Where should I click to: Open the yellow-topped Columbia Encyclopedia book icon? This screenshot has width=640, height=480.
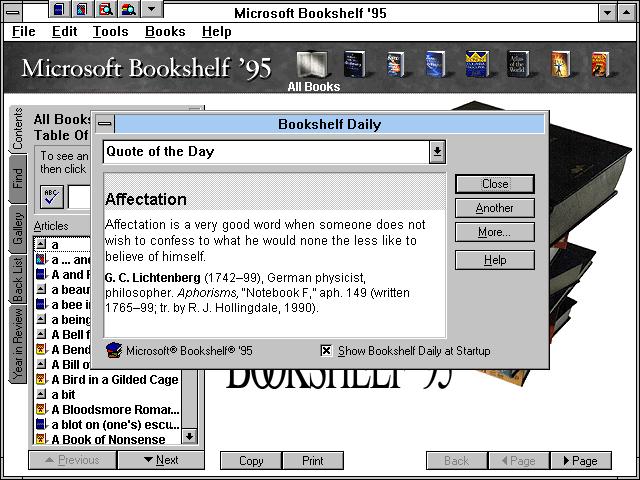coord(477,64)
